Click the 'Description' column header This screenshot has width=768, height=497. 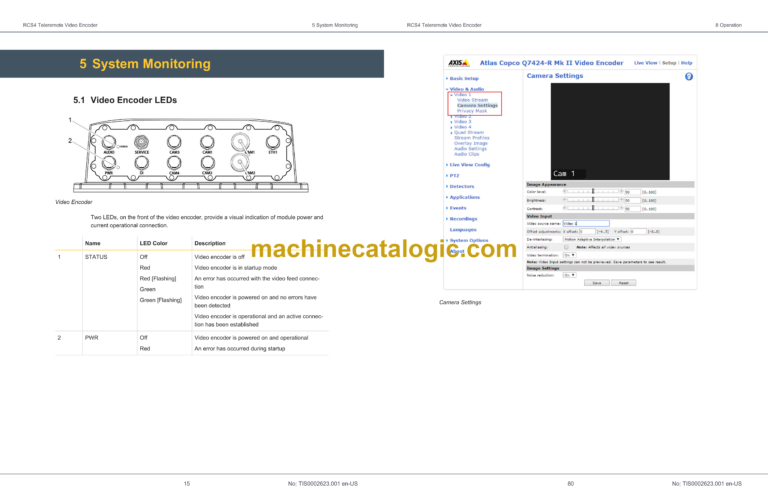[x=210, y=243]
